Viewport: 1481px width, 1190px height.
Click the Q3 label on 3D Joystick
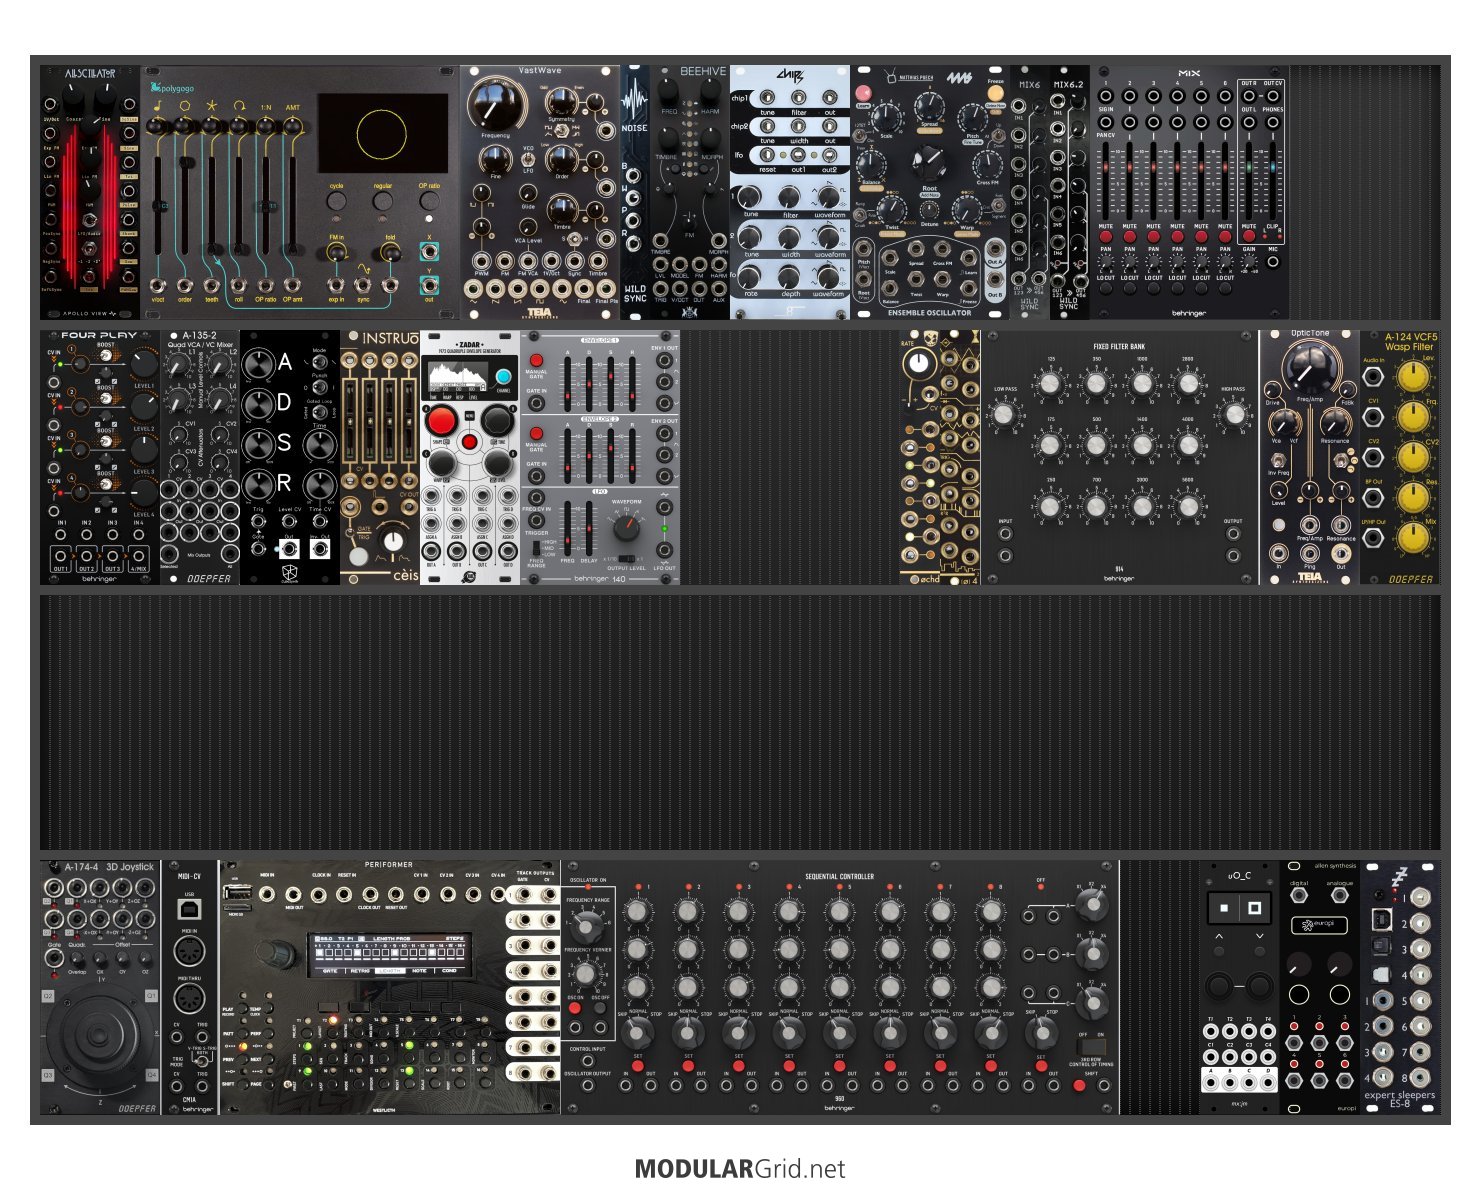pos(47,1076)
